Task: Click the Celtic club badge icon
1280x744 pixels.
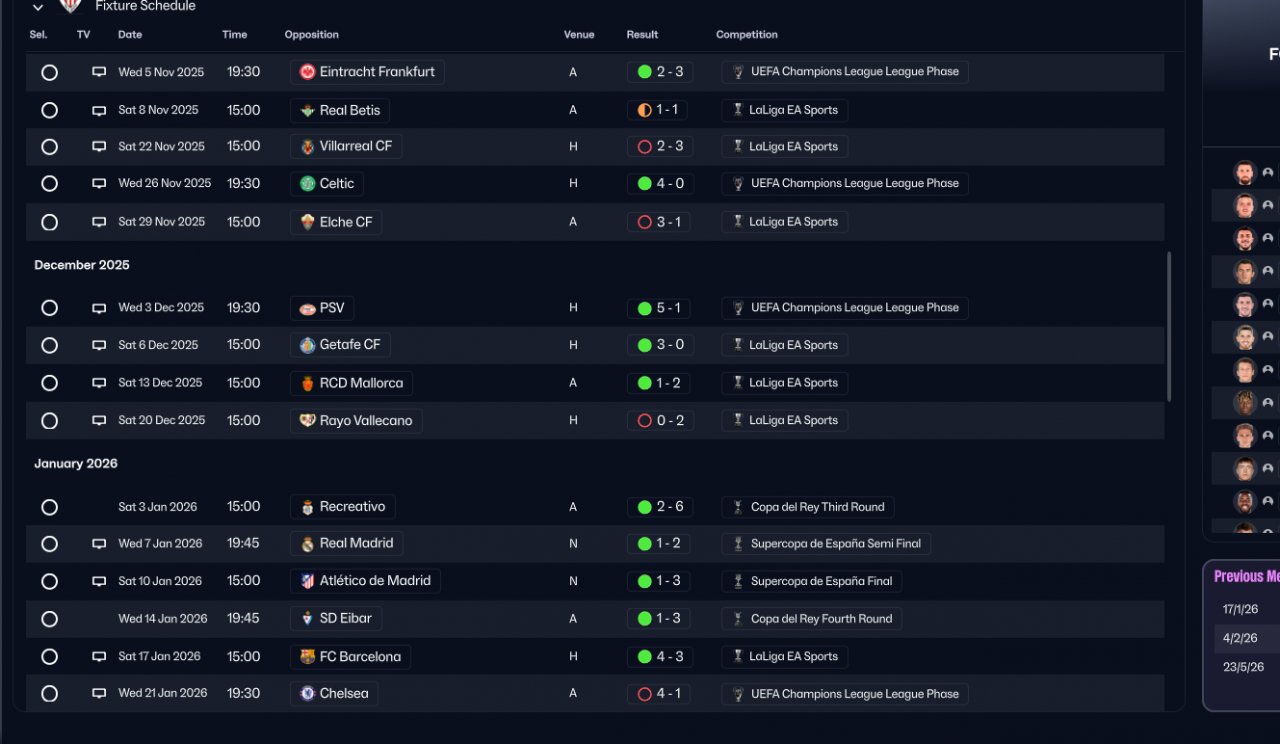Action: coord(308,184)
